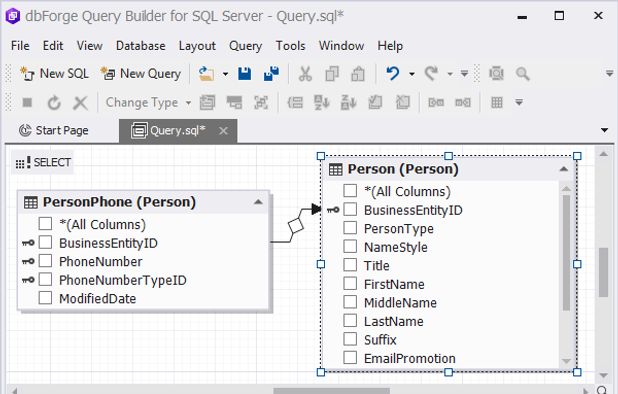Screen dimensions: 618x394
Task: Open the diagram toolbar overflow dropdown arrow
Action: click(519, 102)
